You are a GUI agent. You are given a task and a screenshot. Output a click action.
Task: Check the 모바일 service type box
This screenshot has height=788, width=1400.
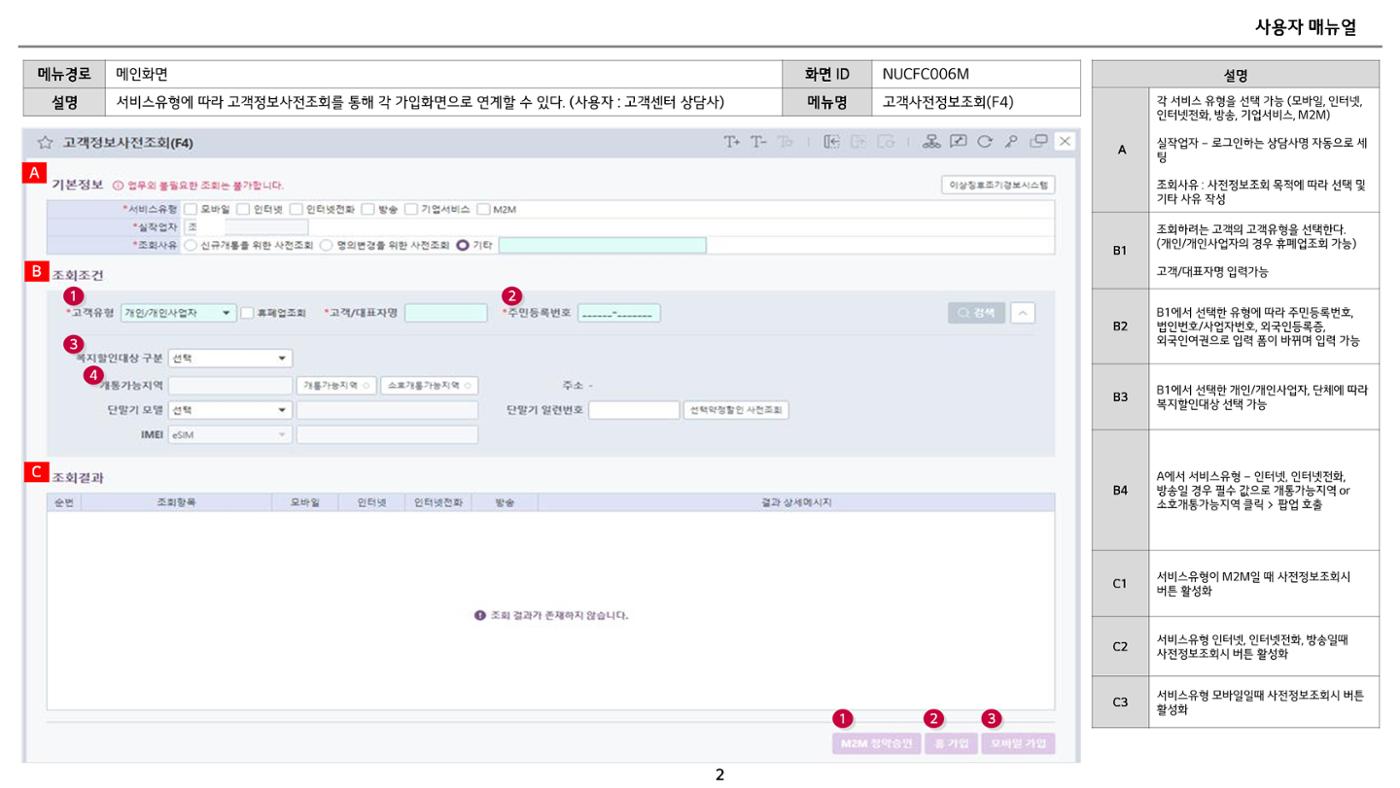click(190, 210)
